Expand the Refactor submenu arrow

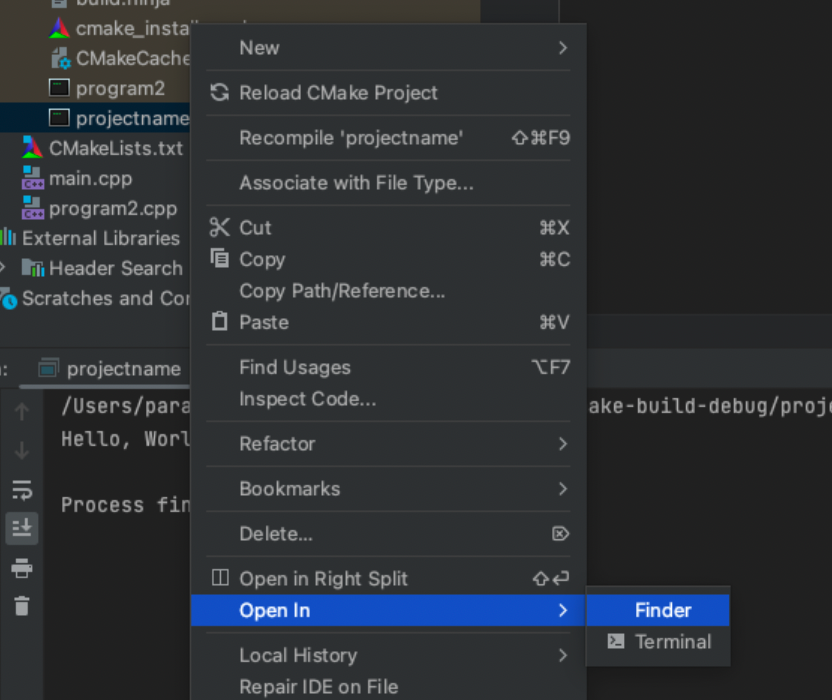click(562, 444)
